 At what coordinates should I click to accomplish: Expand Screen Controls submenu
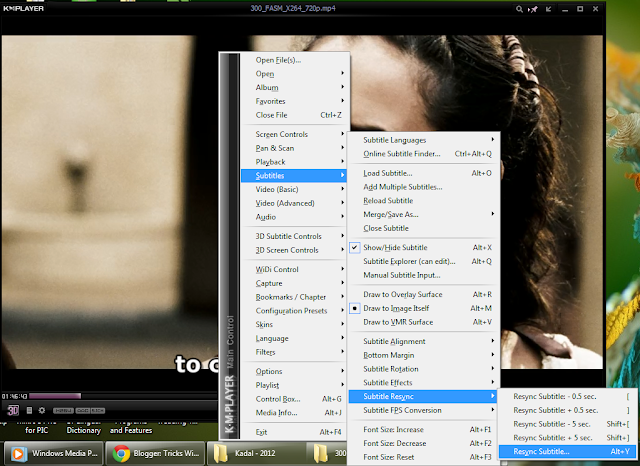tap(294, 134)
